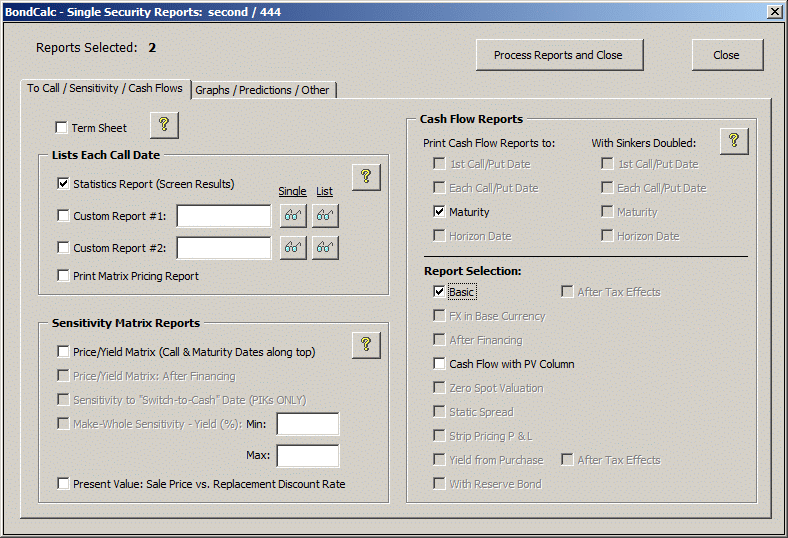The width and height of the screenshot is (788, 538).
Task: Open help for Cash Flow Reports
Action: point(734,141)
